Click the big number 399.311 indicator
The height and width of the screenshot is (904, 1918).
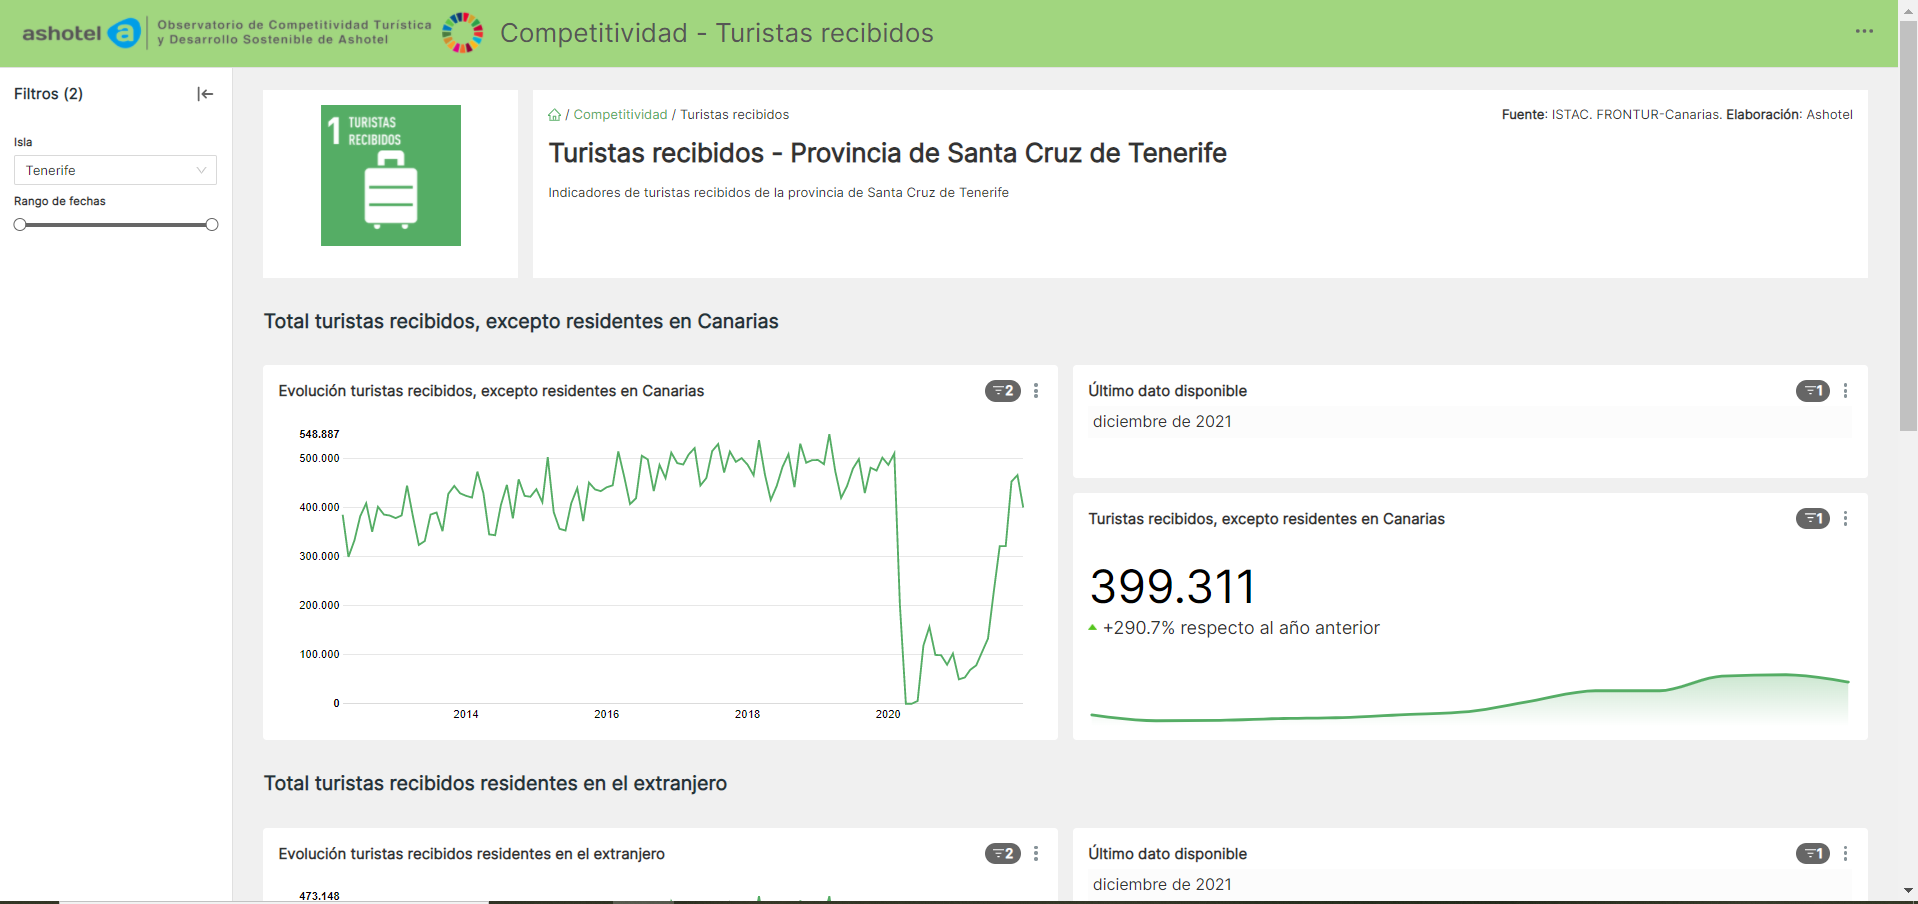(x=1172, y=587)
